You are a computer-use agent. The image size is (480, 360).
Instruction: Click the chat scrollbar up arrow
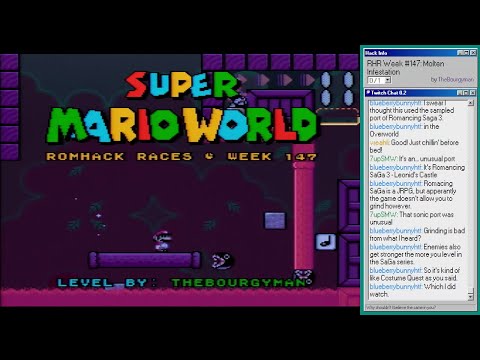point(471,103)
